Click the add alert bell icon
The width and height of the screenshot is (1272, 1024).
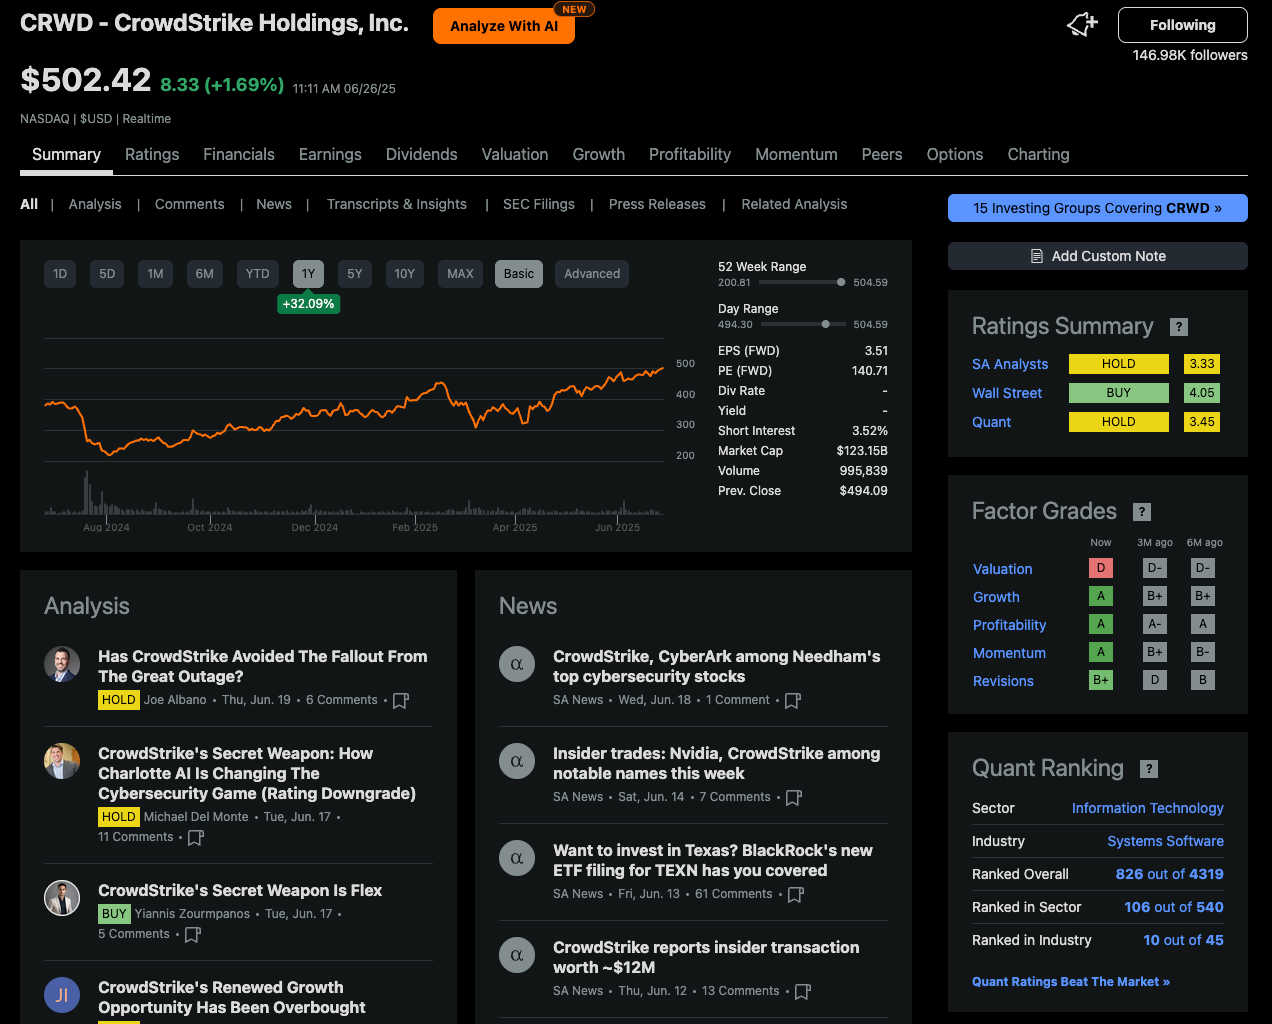coord(1082,25)
